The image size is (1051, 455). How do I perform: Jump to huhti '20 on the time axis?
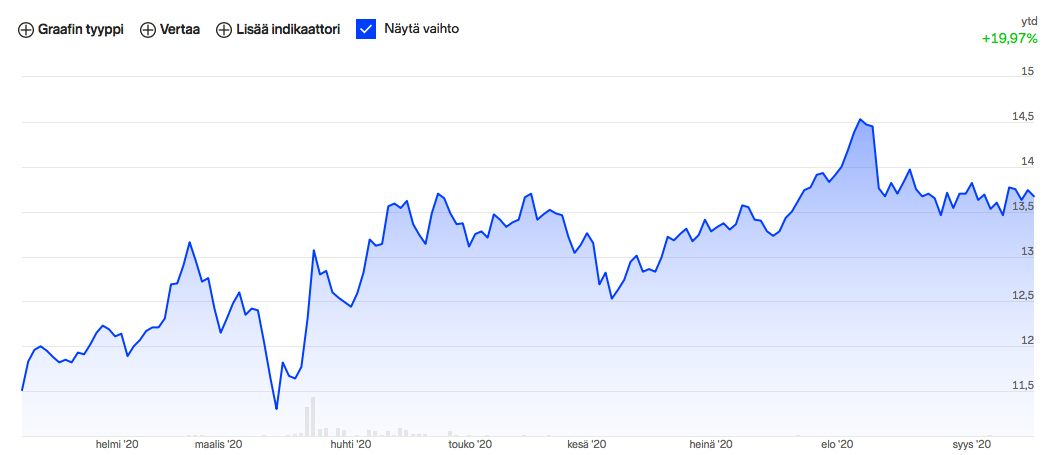[x=350, y=445]
